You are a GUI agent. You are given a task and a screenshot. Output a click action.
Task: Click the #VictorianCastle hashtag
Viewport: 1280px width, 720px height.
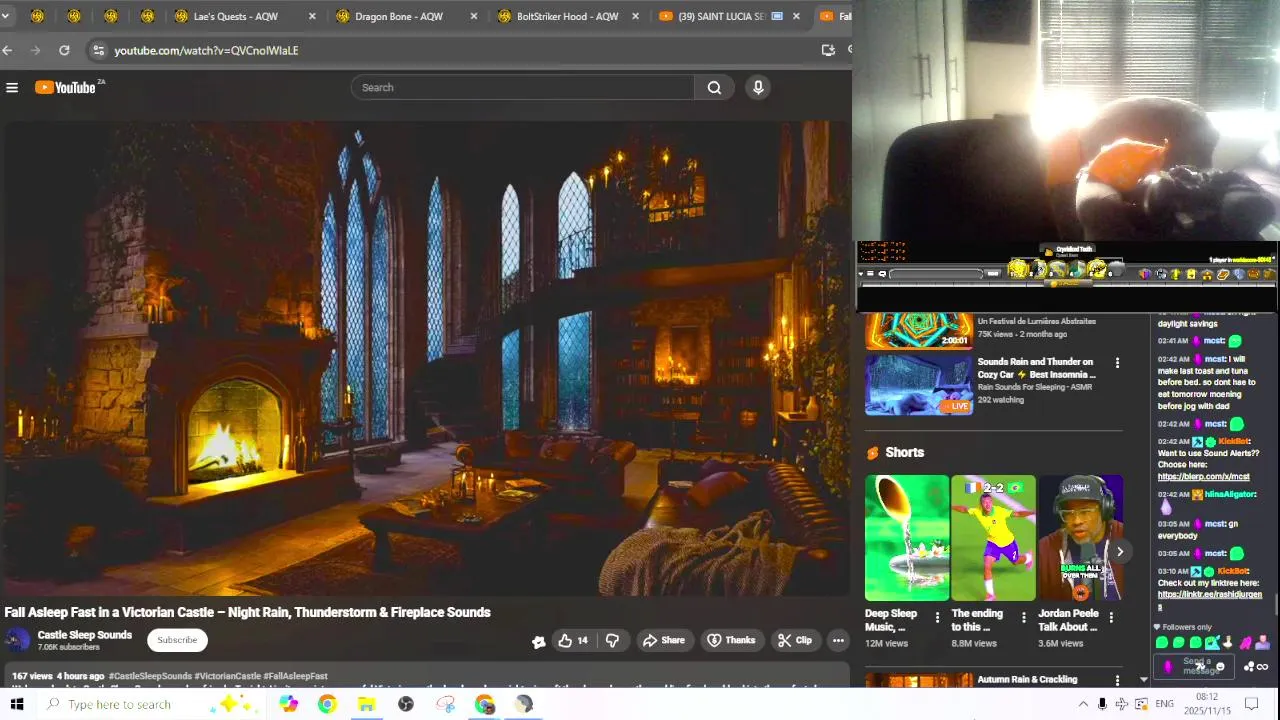point(227,677)
